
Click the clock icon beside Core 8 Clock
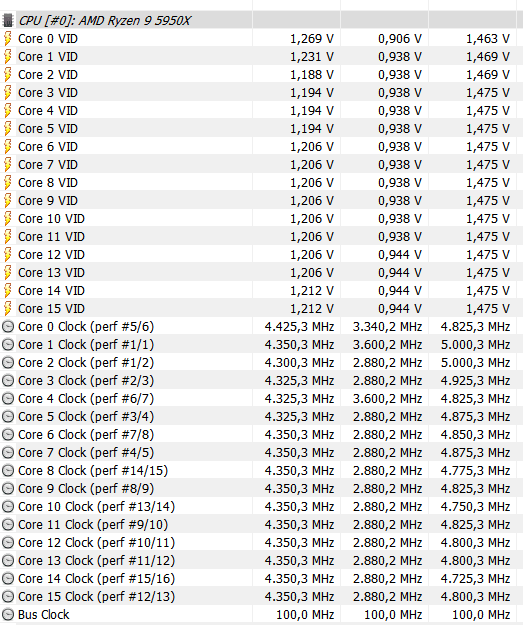[8, 471]
